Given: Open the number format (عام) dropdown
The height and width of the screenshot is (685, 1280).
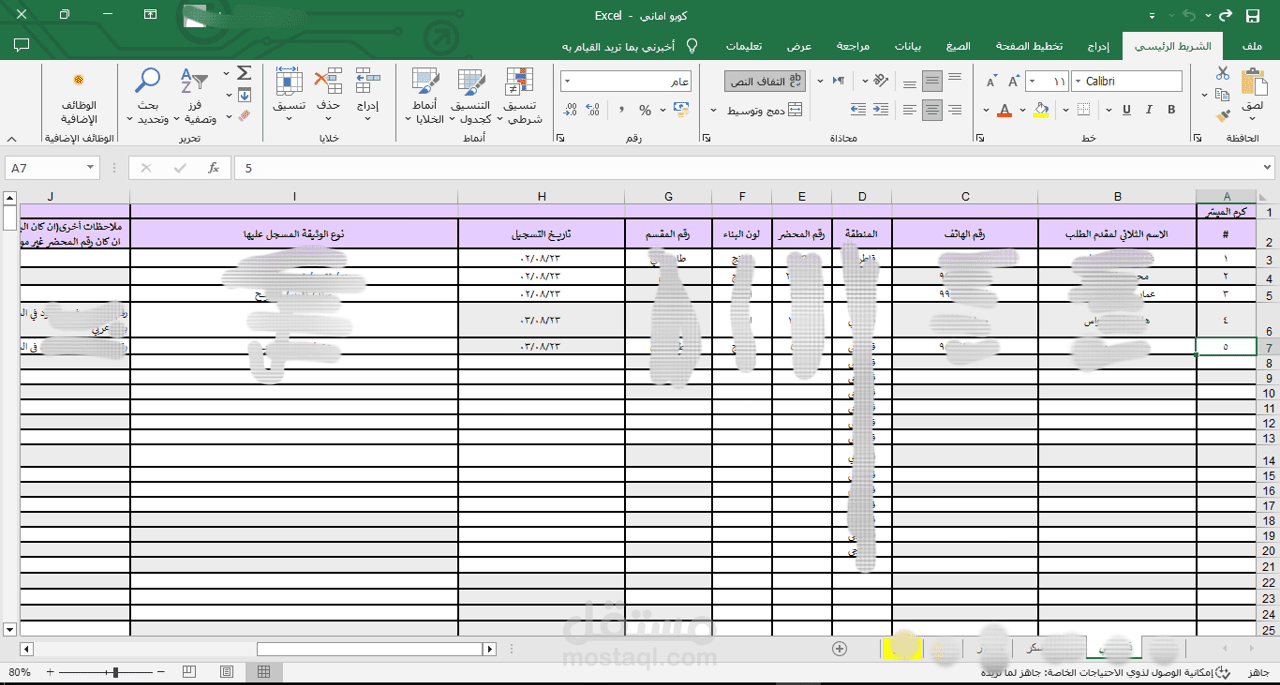Looking at the screenshot, I should (x=567, y=82).
